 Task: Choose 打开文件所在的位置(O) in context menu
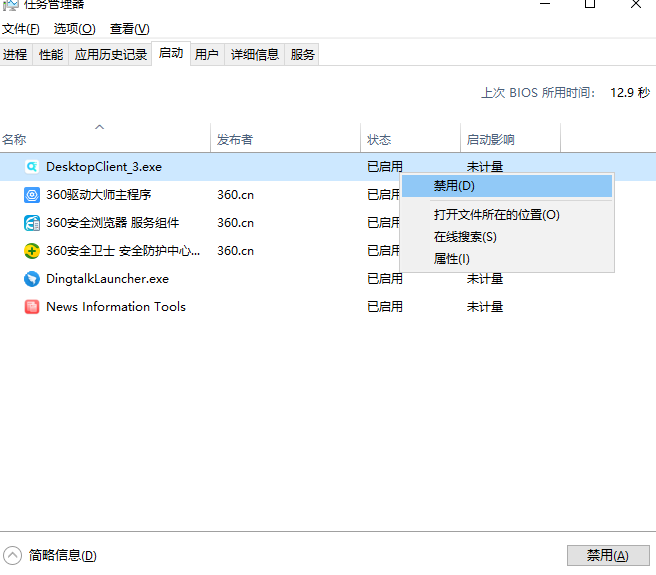click(x=507, y=215)
